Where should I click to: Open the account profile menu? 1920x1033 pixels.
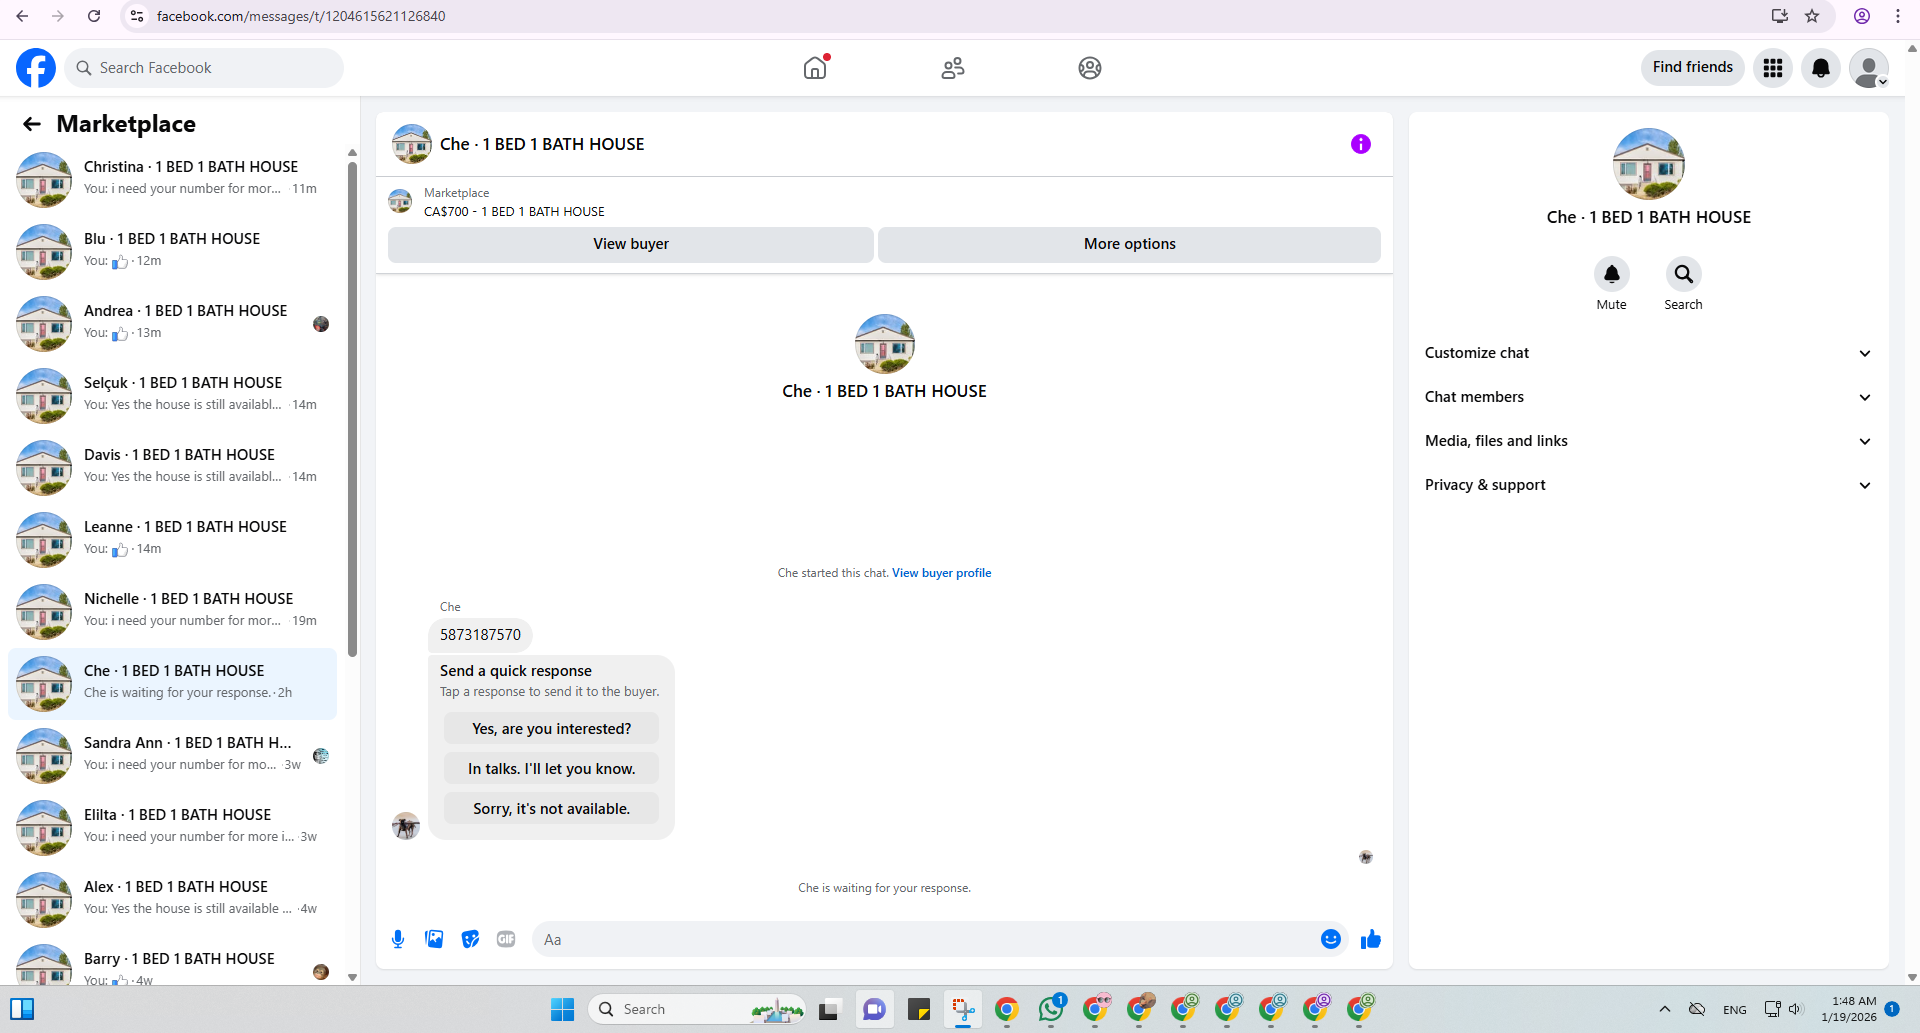(1869, 68)
